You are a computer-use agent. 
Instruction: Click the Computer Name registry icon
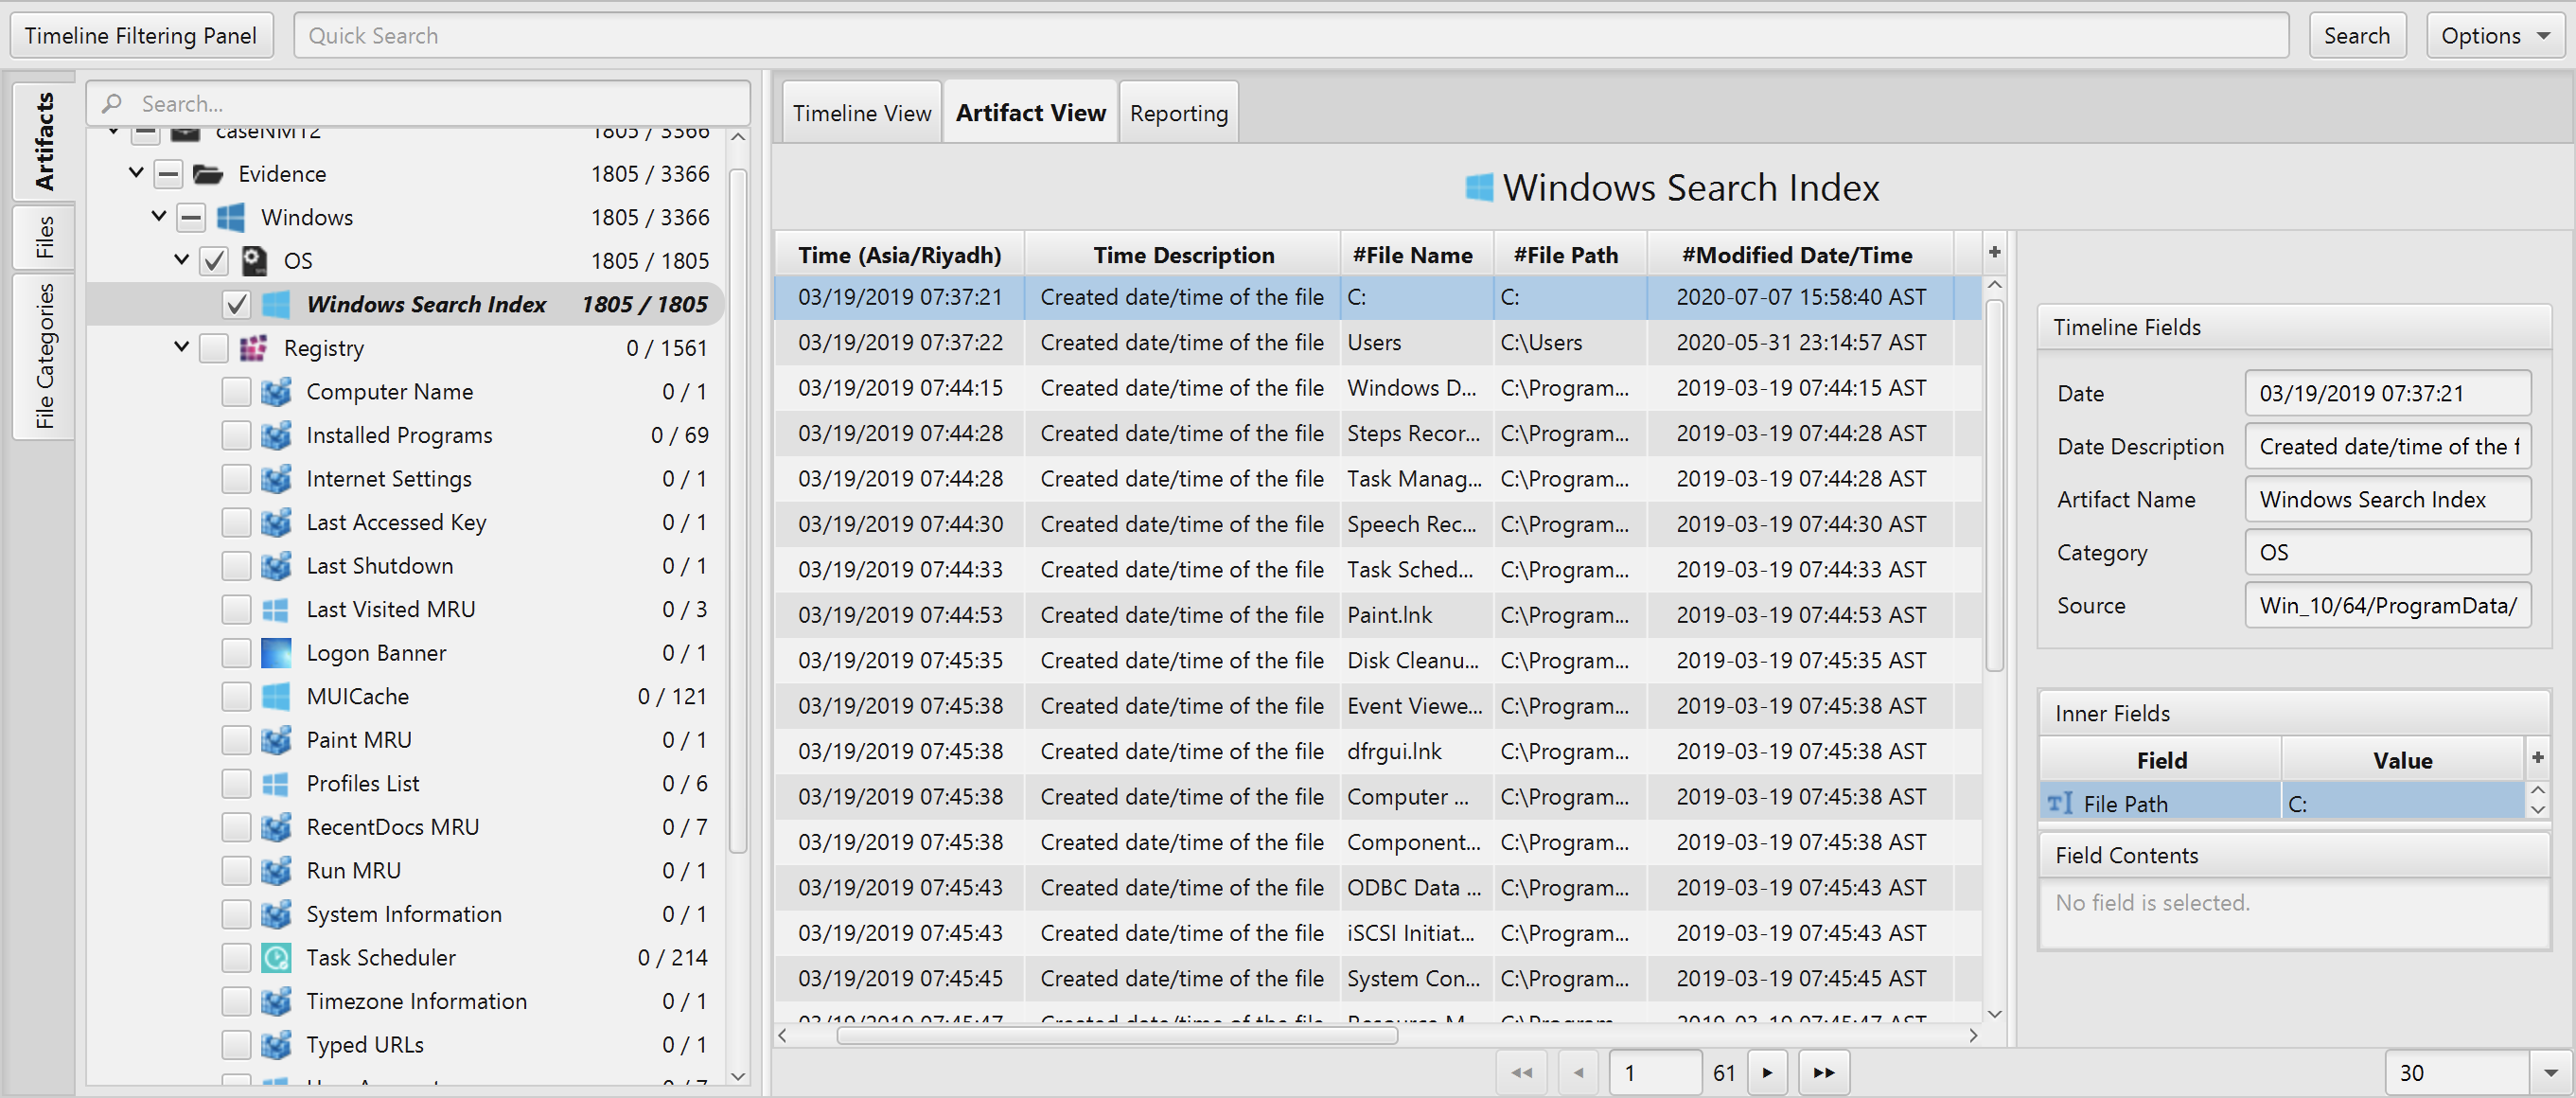276,392
